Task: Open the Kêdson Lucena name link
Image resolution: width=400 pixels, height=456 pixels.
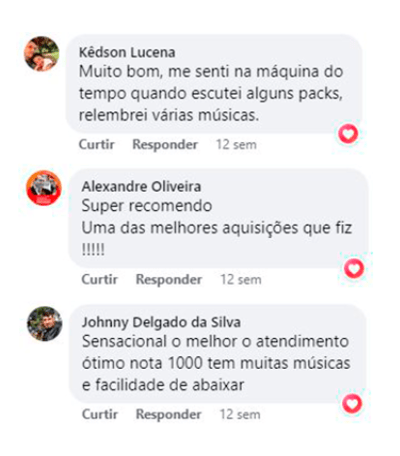Action: pyautogui.click(x=127, y=52)
